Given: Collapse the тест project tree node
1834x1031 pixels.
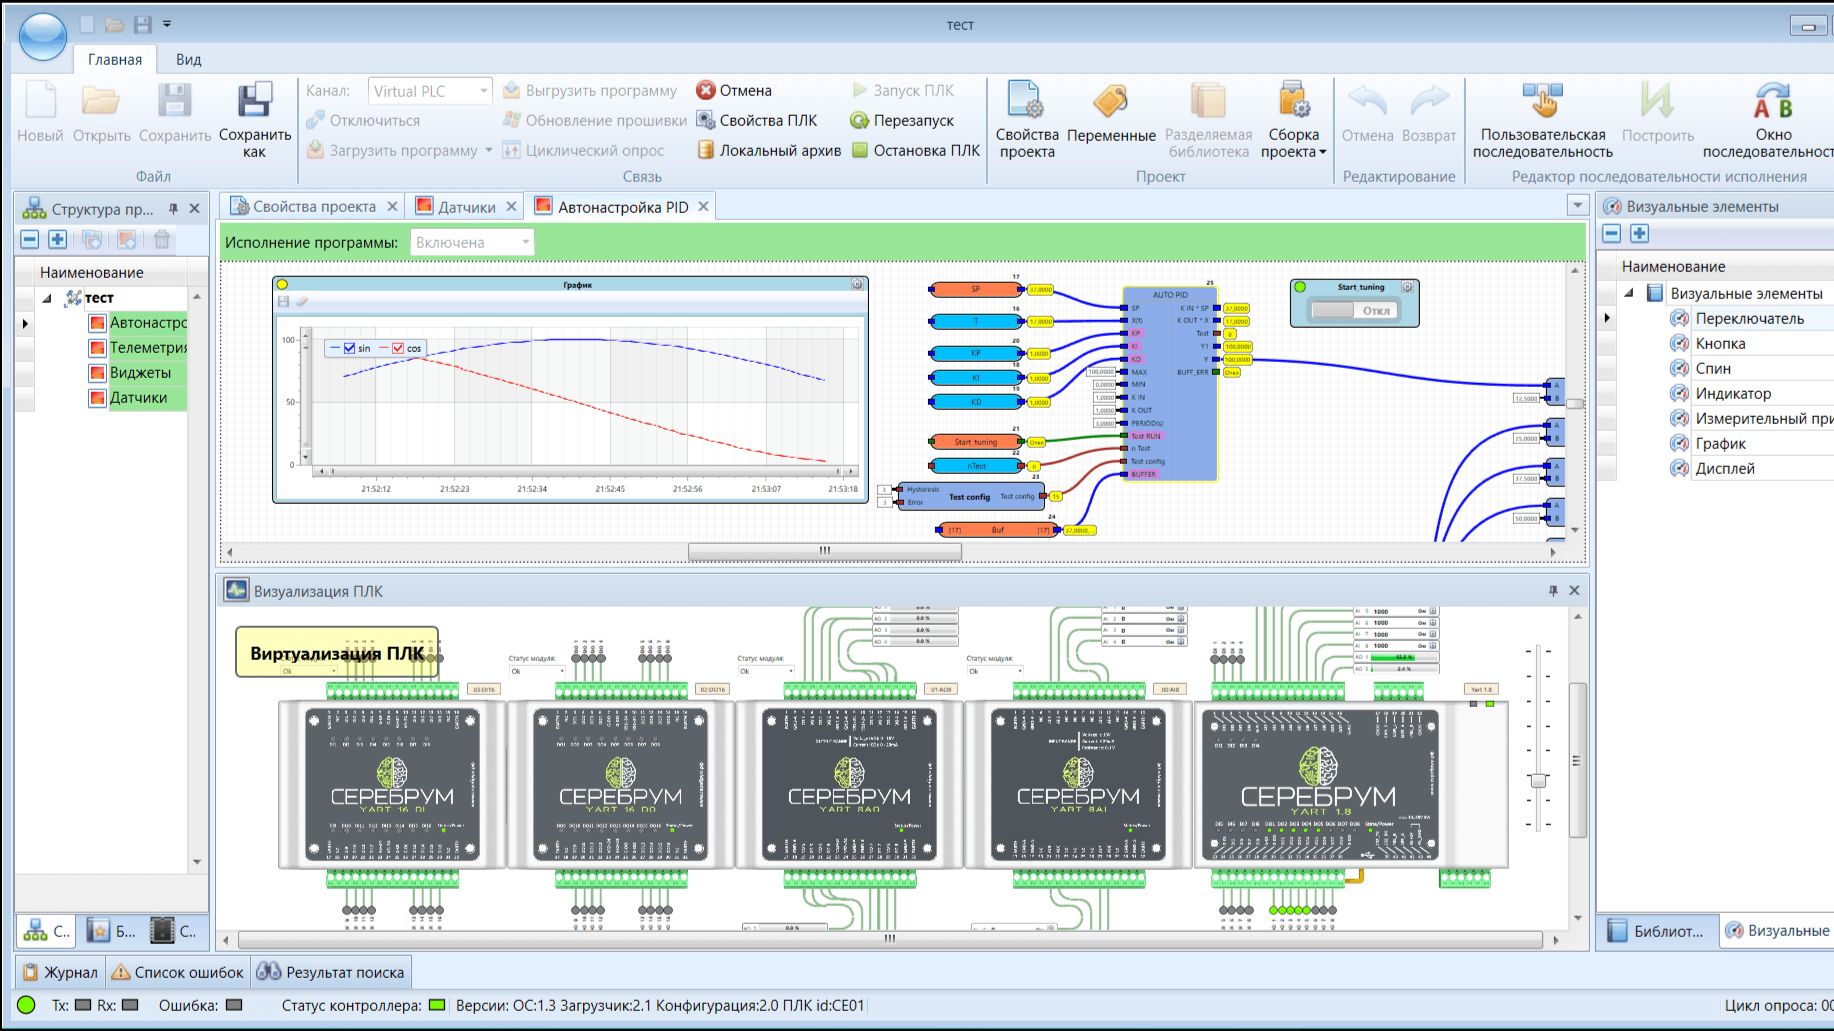Looking at the screenshot, I should (x=47, y=298).
